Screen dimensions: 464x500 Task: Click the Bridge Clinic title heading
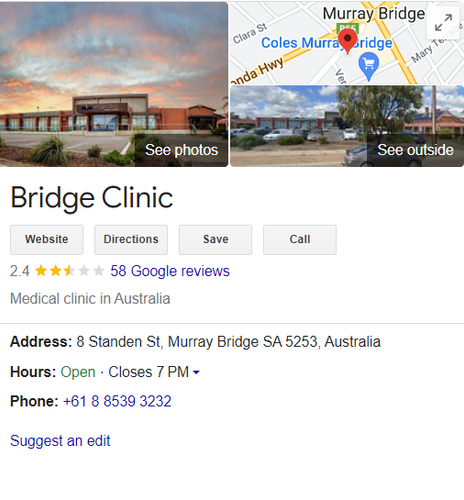coord(92,198)
